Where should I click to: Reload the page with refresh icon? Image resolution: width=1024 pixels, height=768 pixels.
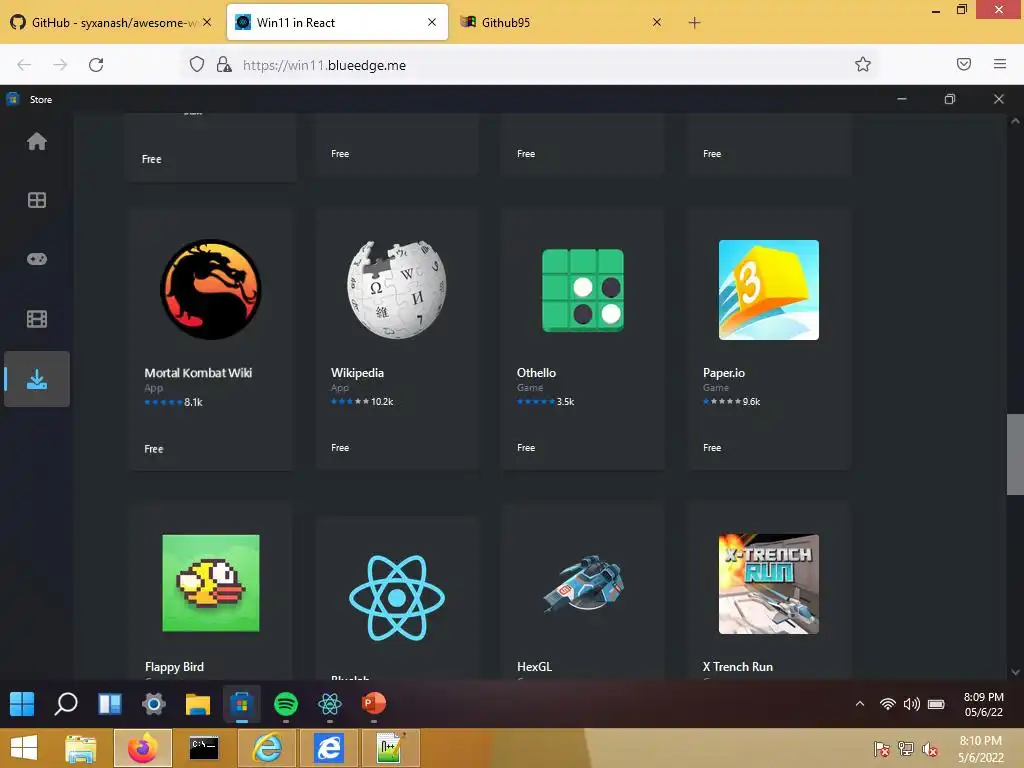pos(96,65)
